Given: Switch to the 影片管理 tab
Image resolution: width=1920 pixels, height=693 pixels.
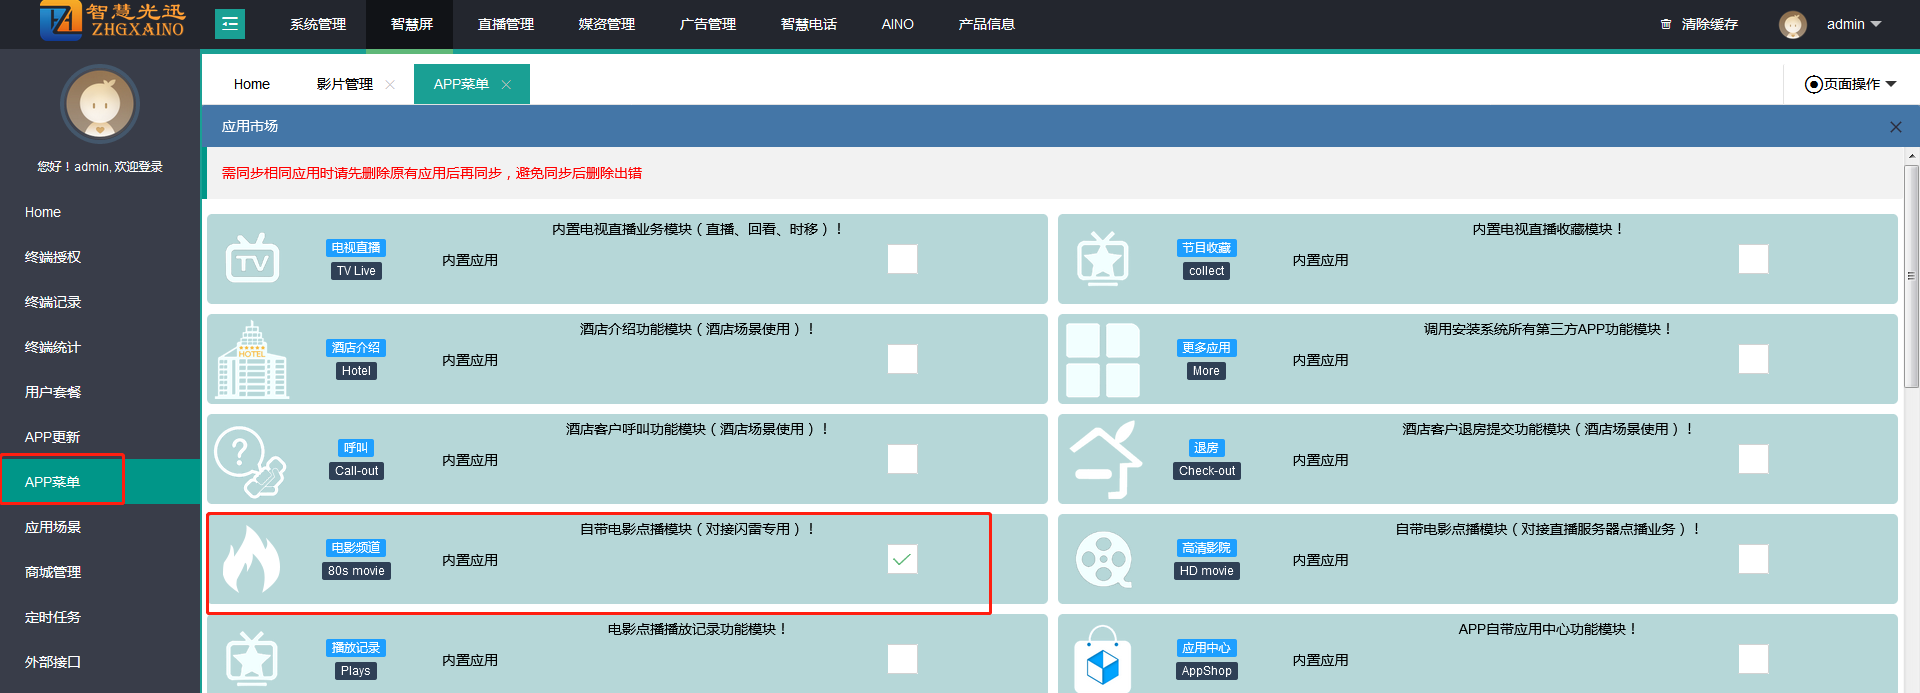Looking at the screenshot, I should pos(344,84).
